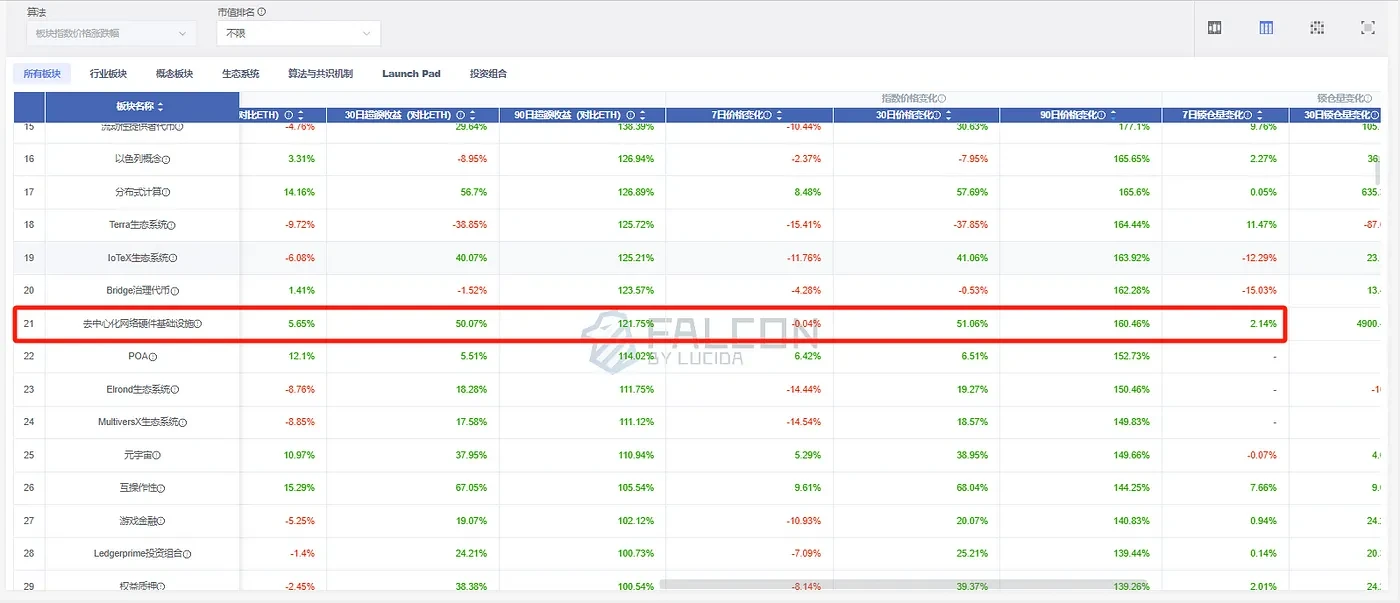Click the fullscreen expand icon
The width and height of the screenshot is (1400, 603).
1367,28
